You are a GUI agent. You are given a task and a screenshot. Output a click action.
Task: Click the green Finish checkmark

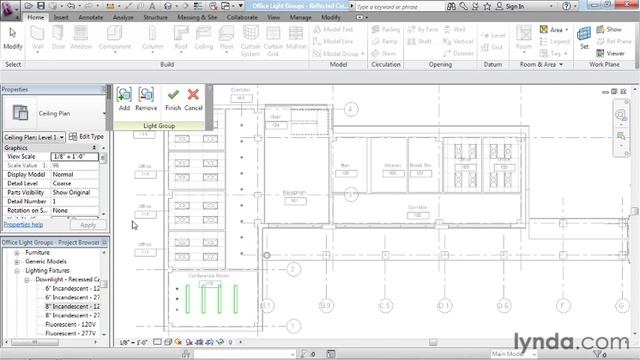pyautogui.click(x=173, y=95)
